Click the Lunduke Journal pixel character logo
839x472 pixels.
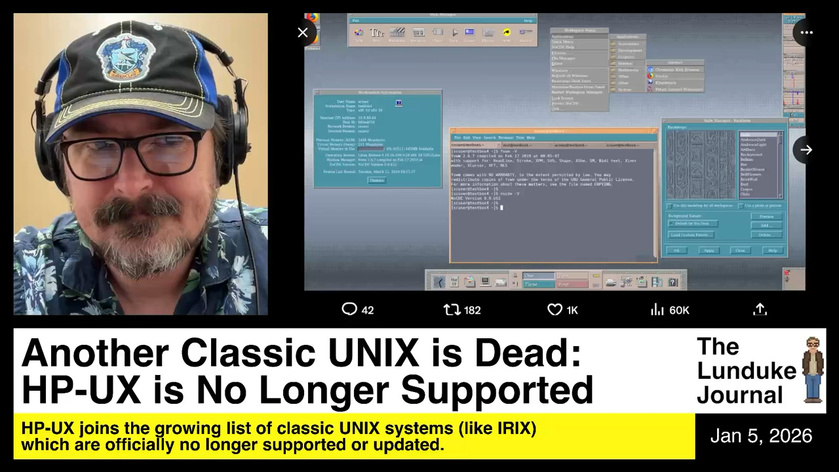[811, 368]
